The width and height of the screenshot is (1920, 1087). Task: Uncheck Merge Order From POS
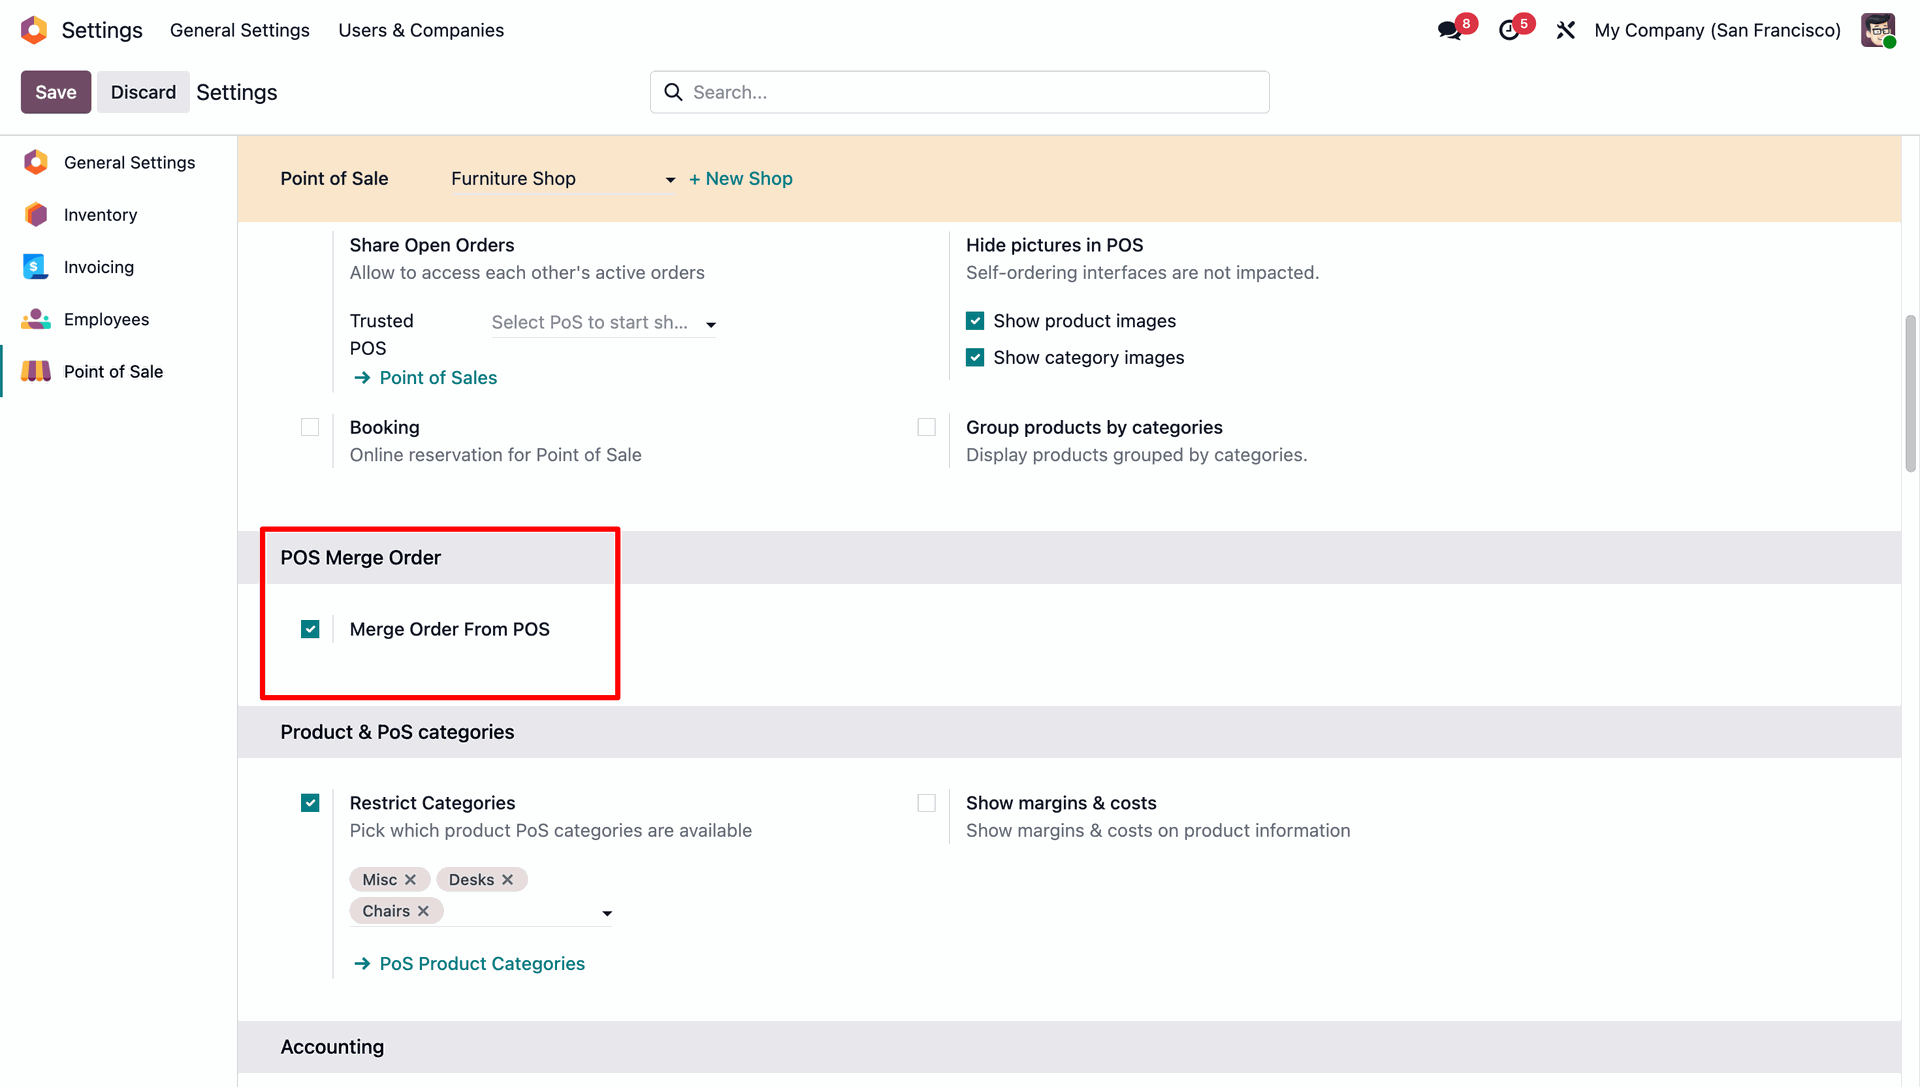pyautogui.click(x=310, y=629)
